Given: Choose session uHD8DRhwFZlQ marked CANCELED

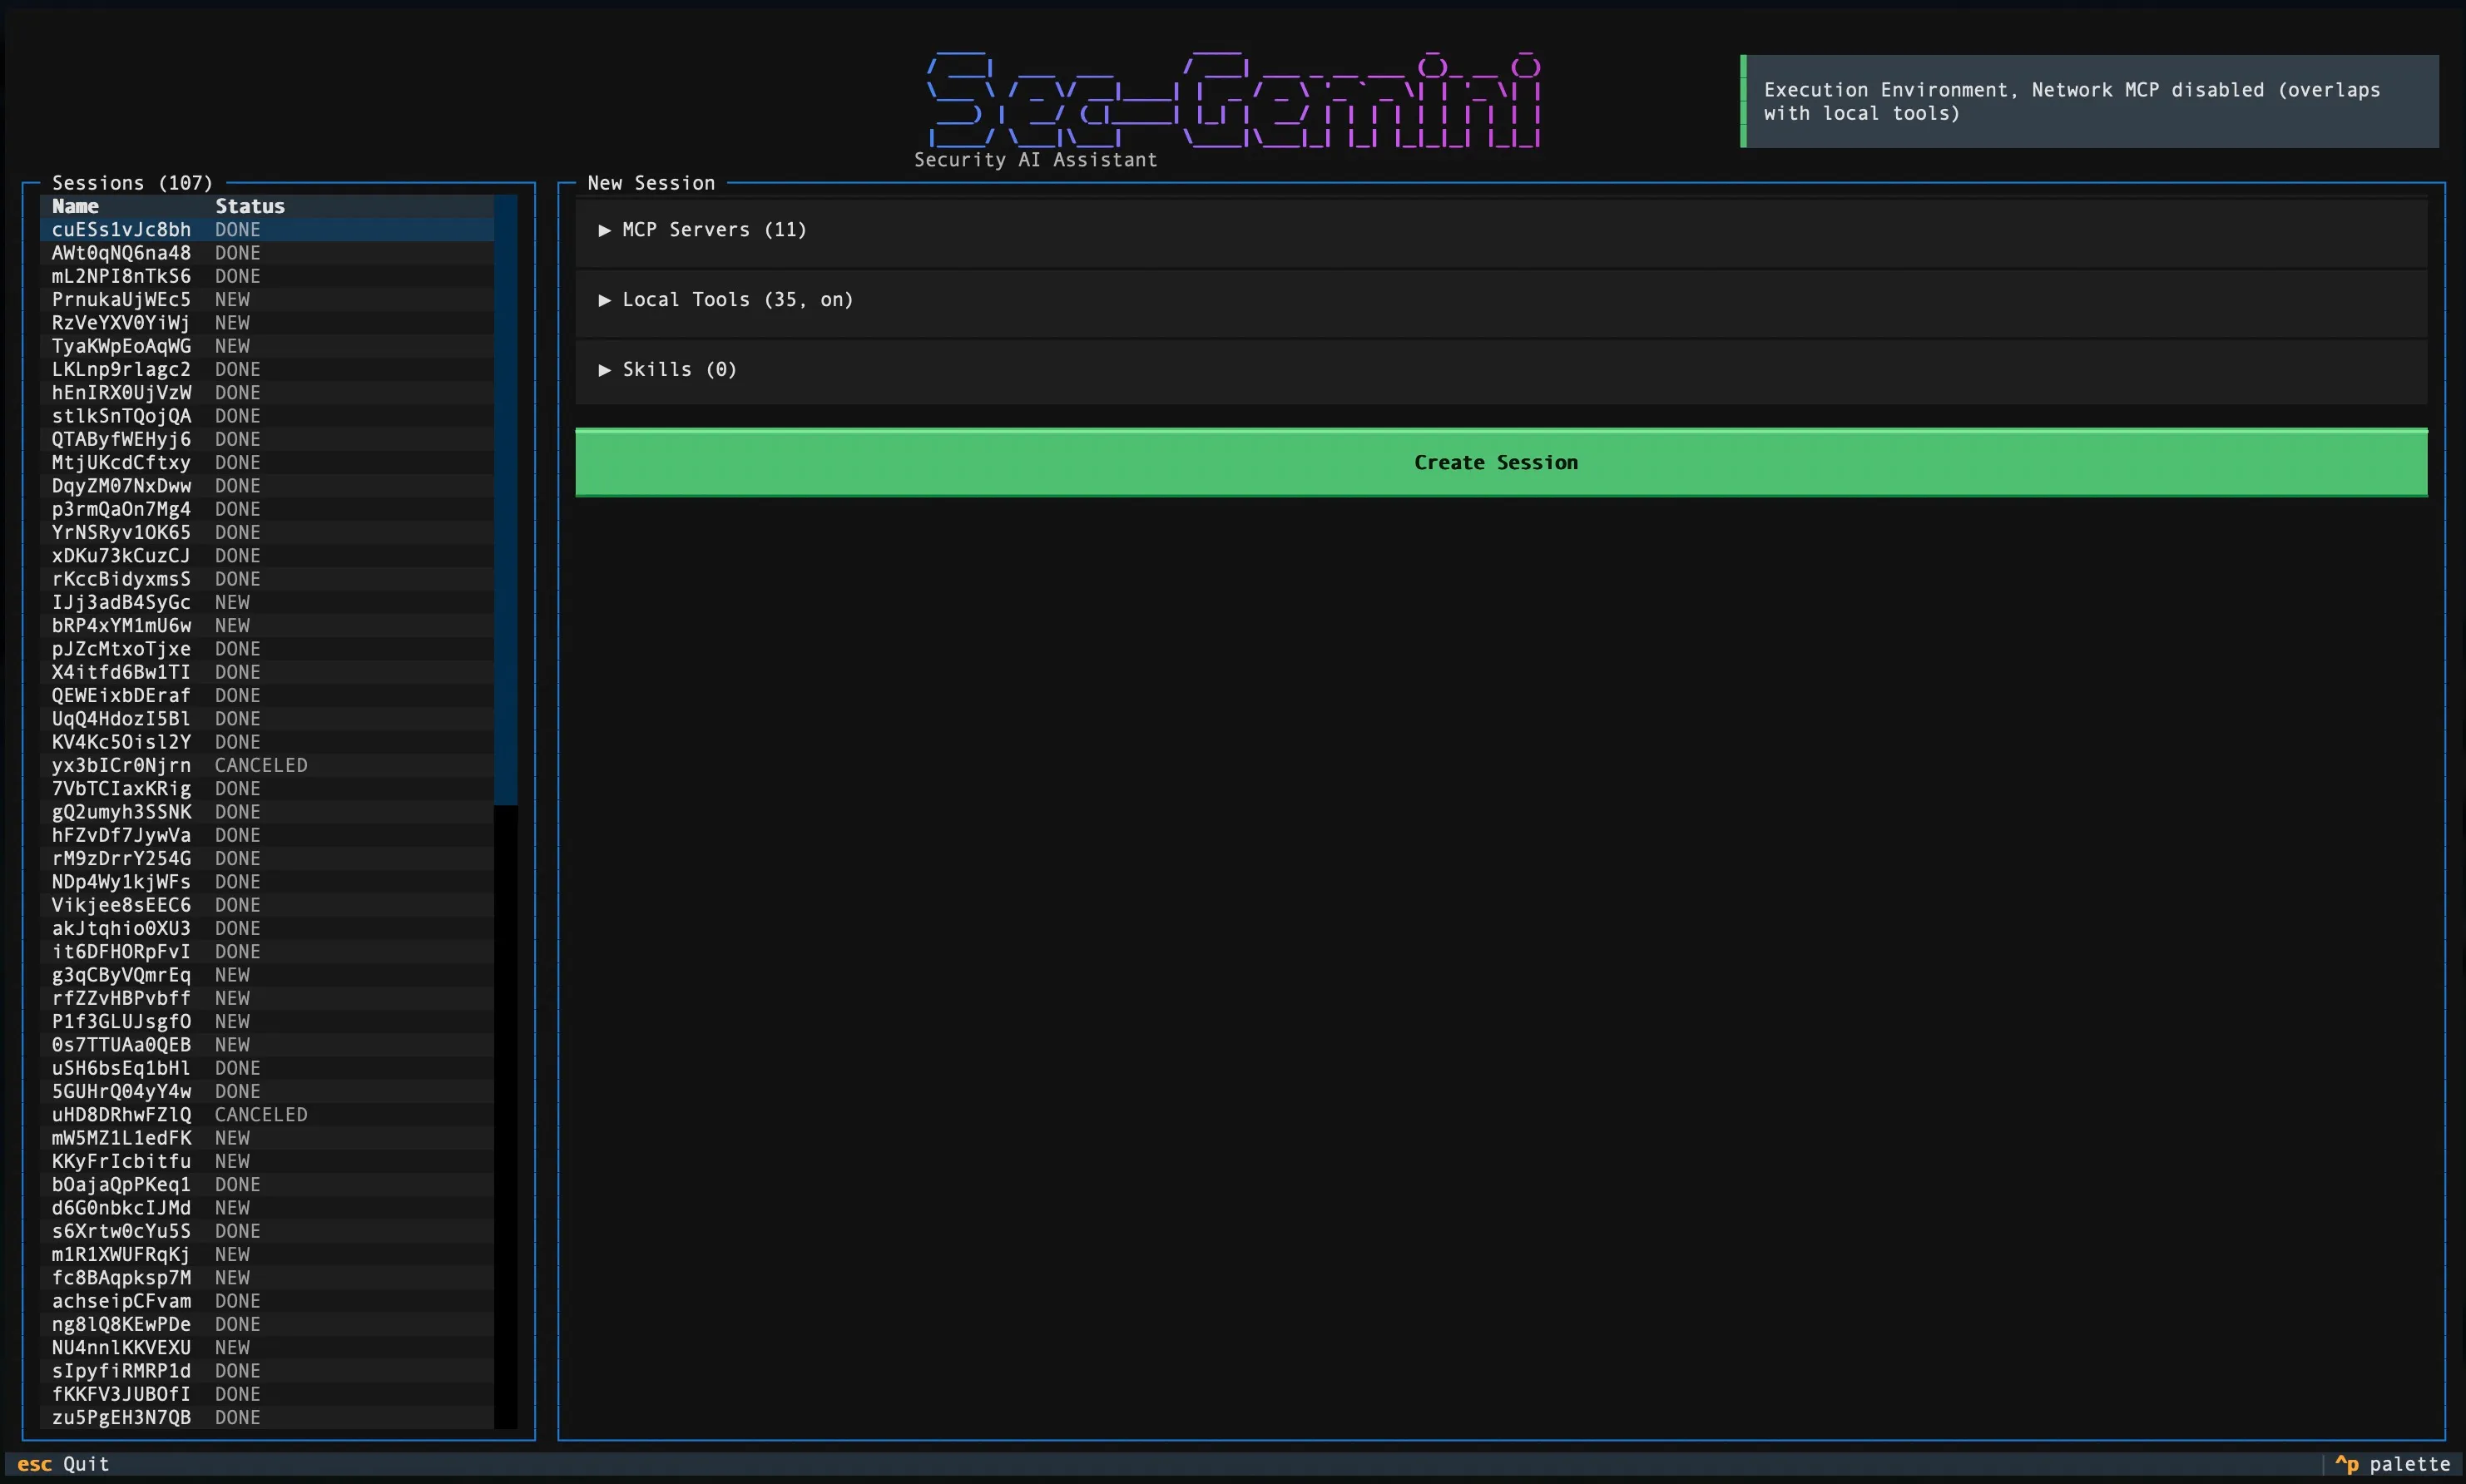Looking at the screenshot, I should (x=121, y=1115).
